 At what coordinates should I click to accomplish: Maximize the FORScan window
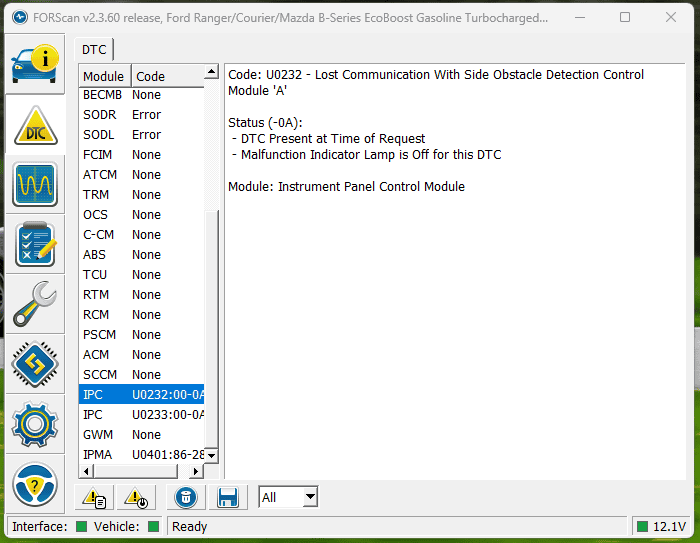(625, 17)
